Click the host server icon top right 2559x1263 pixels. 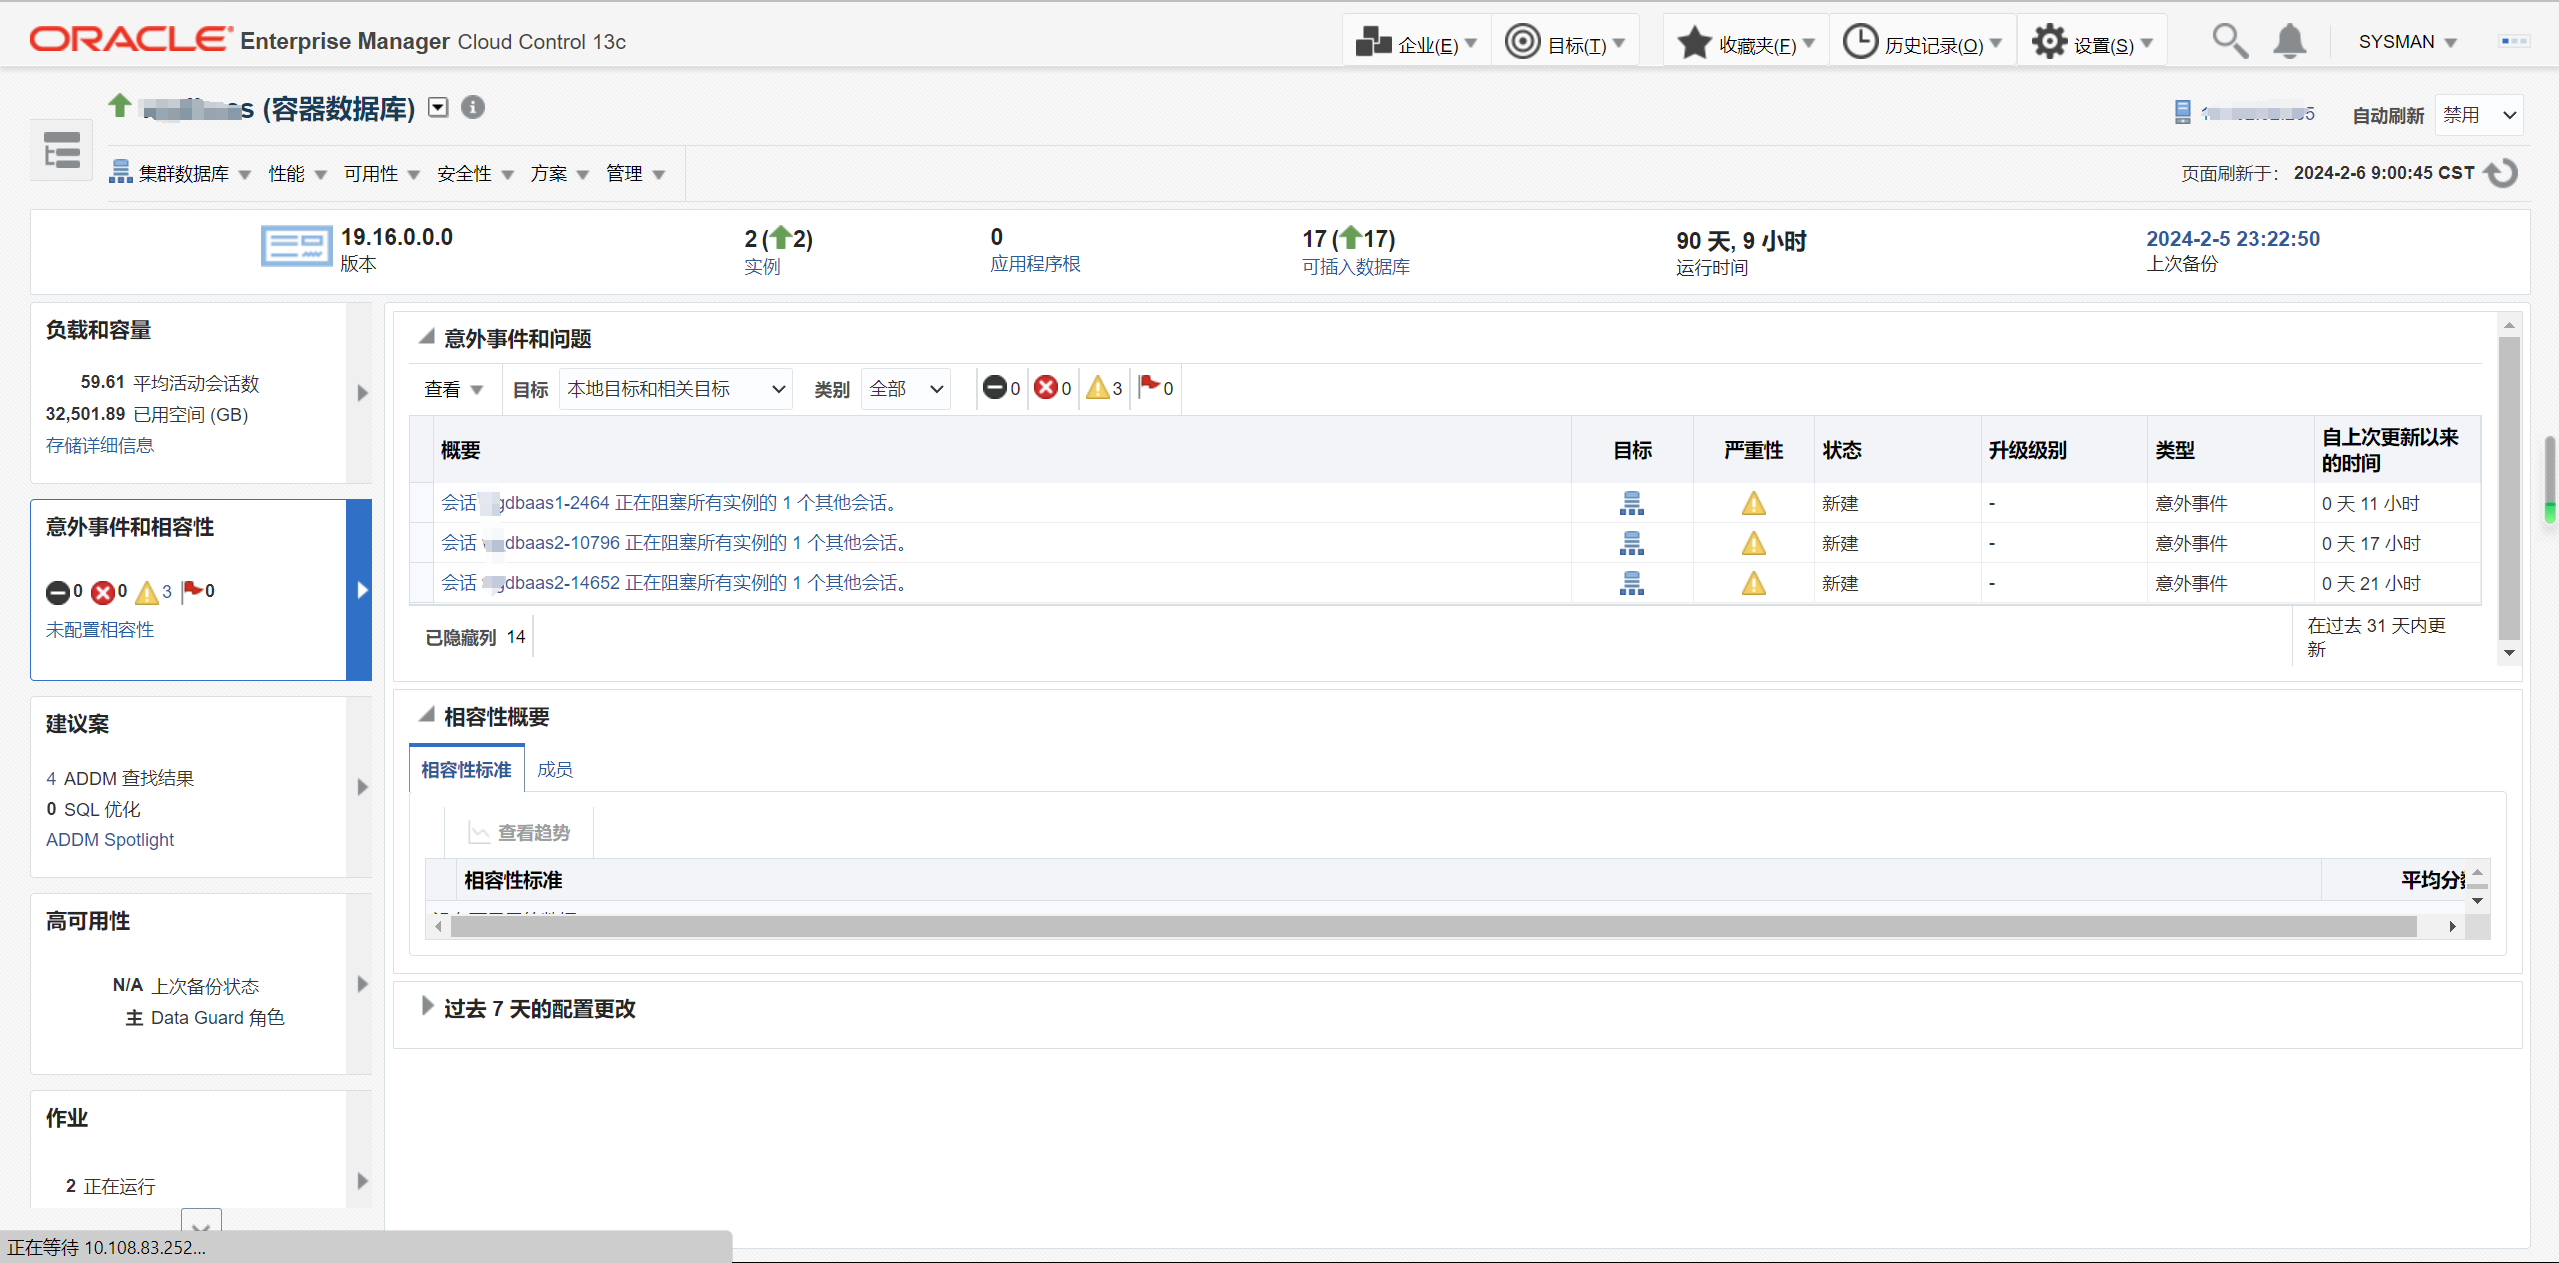pyautogui.click(x=2183, y=113)
